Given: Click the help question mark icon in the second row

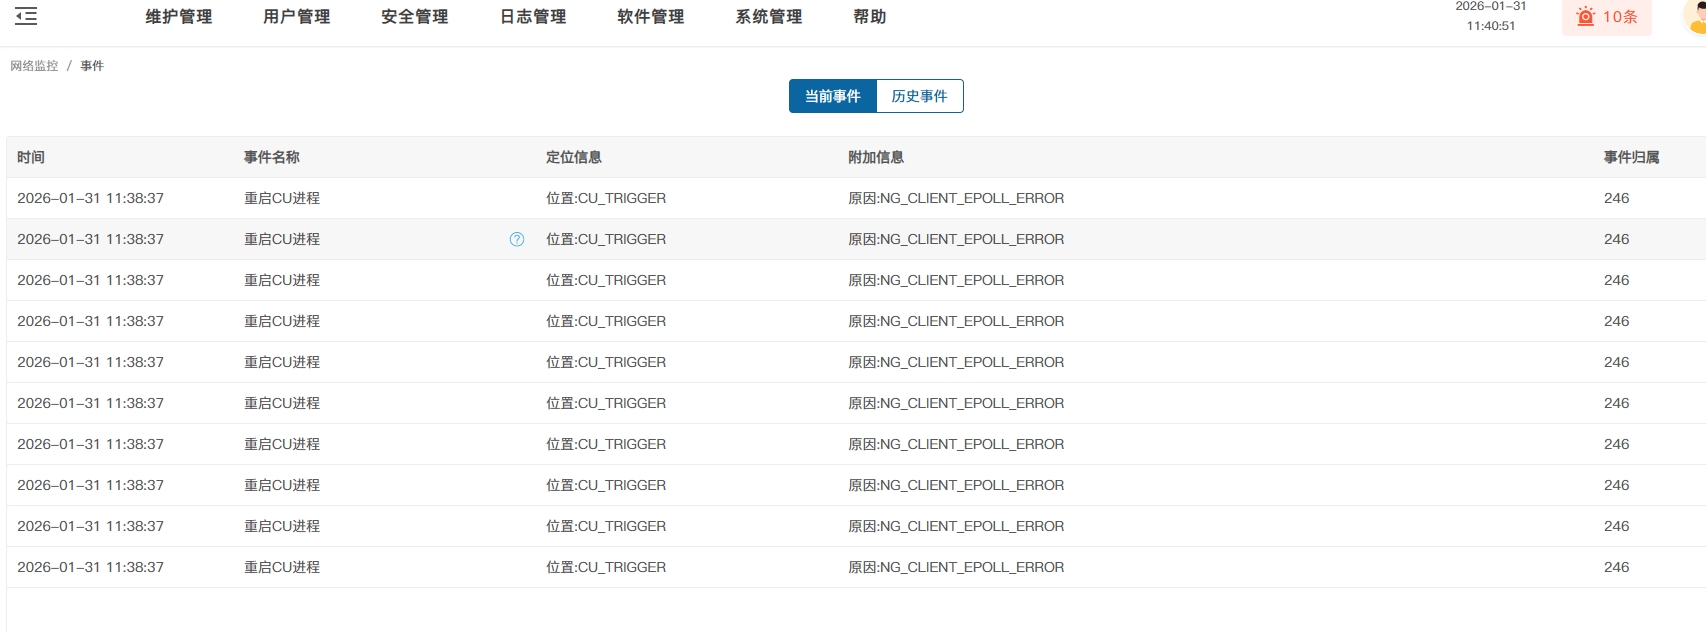Looking at the screenshot, I should [517, 239].
